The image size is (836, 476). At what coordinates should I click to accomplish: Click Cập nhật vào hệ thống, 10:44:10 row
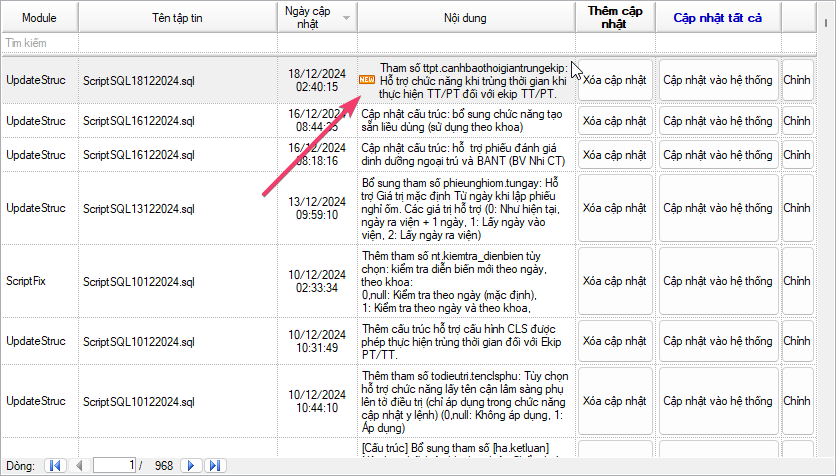(x=718, y=401)
